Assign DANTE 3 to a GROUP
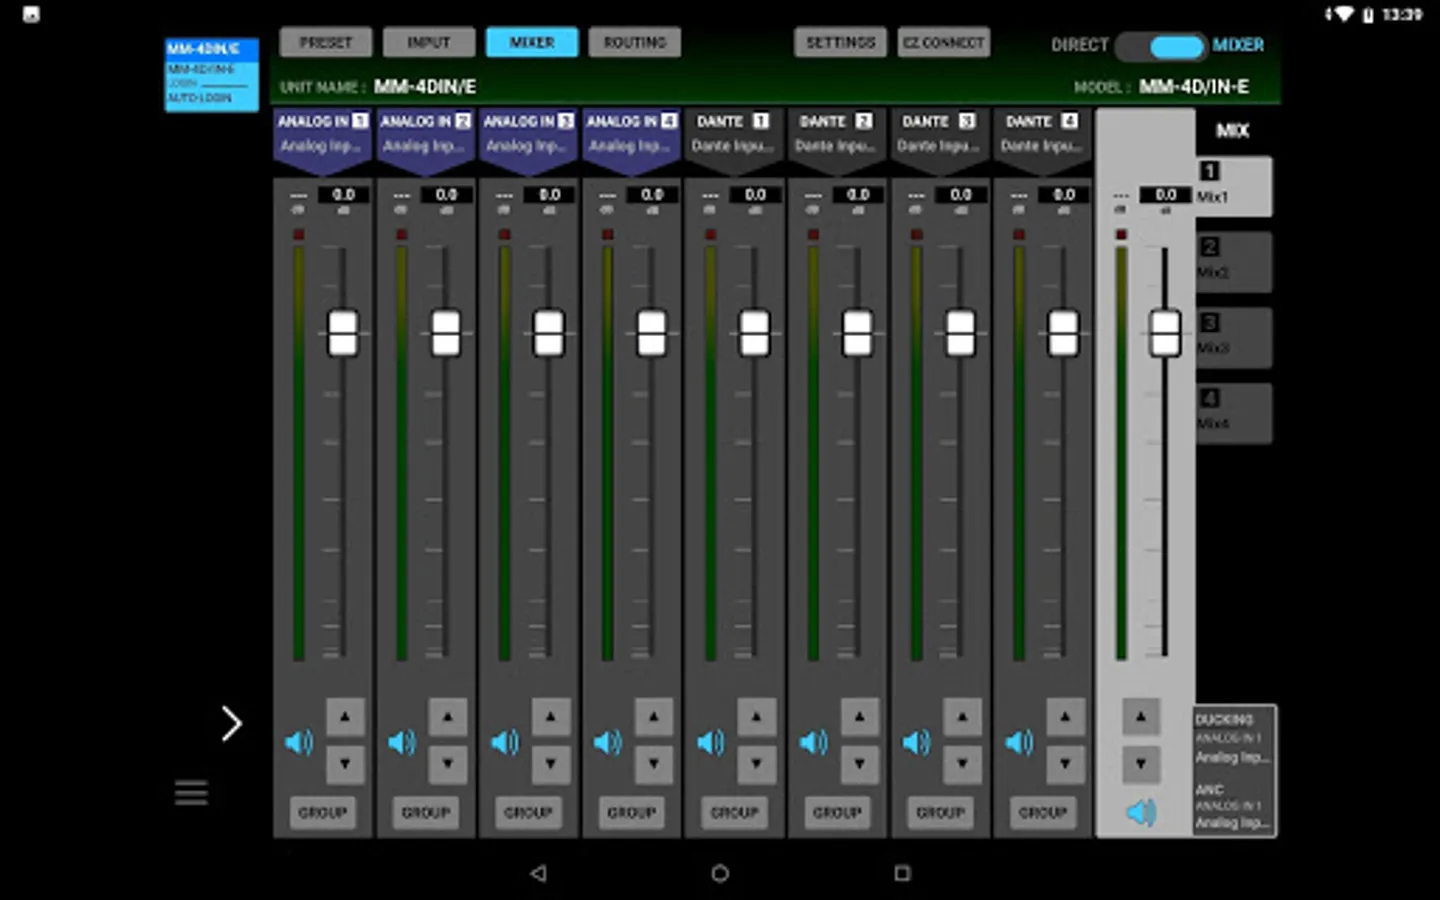Screen dimensions: 1440x900 pos(941,812)
